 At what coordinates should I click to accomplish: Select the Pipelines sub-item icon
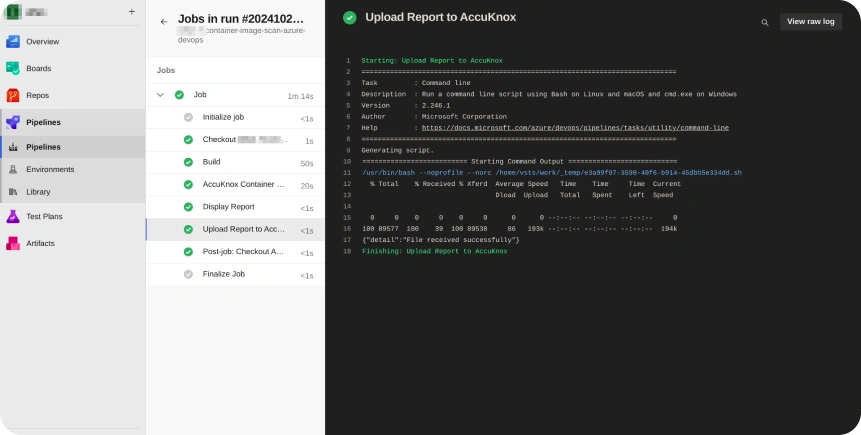click(13, 147)
